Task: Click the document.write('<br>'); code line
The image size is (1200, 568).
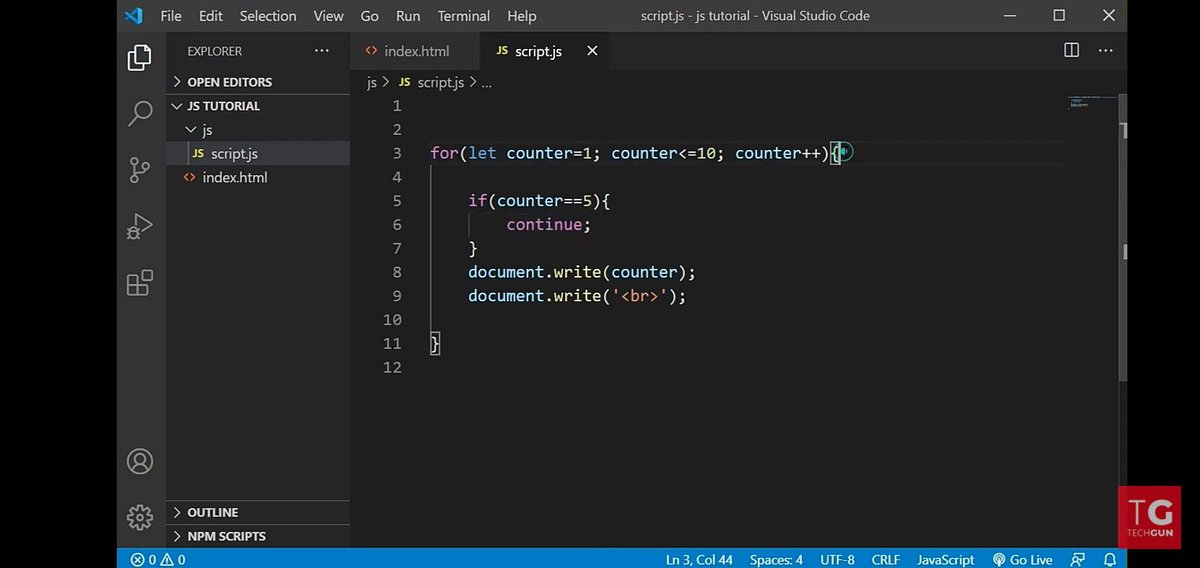Action: click(x=577, y=296)
